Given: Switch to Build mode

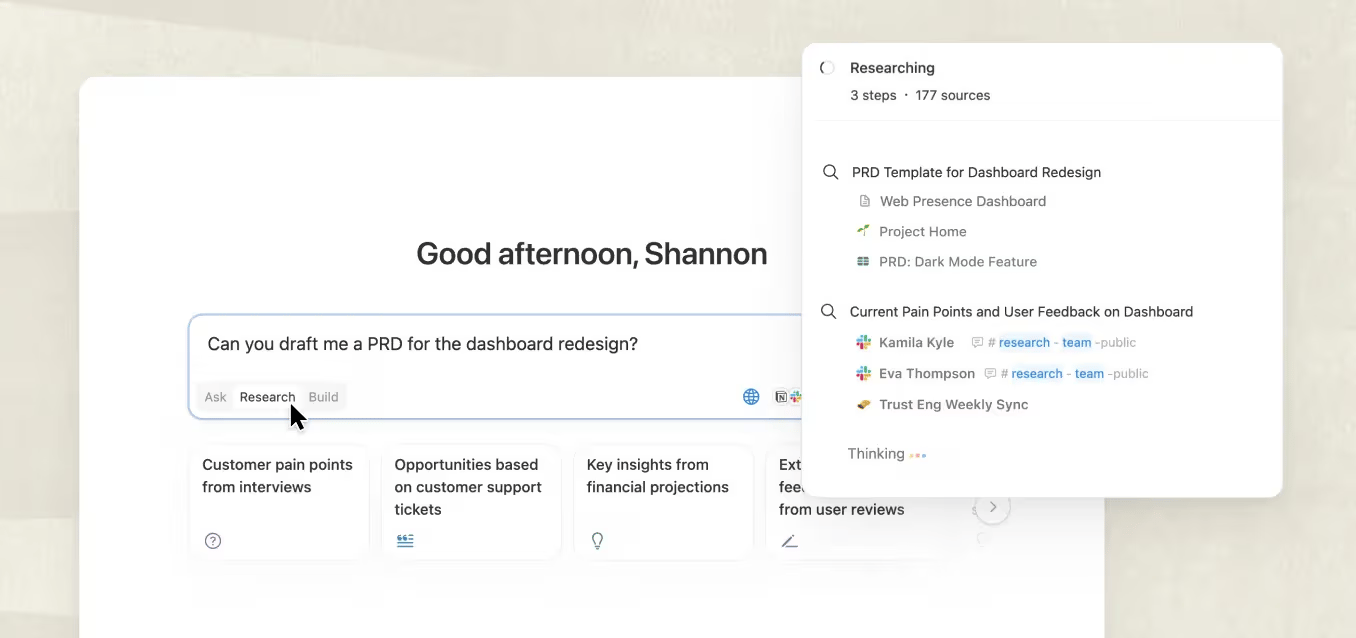Looking at the screenshot, I should click(323, 397).
